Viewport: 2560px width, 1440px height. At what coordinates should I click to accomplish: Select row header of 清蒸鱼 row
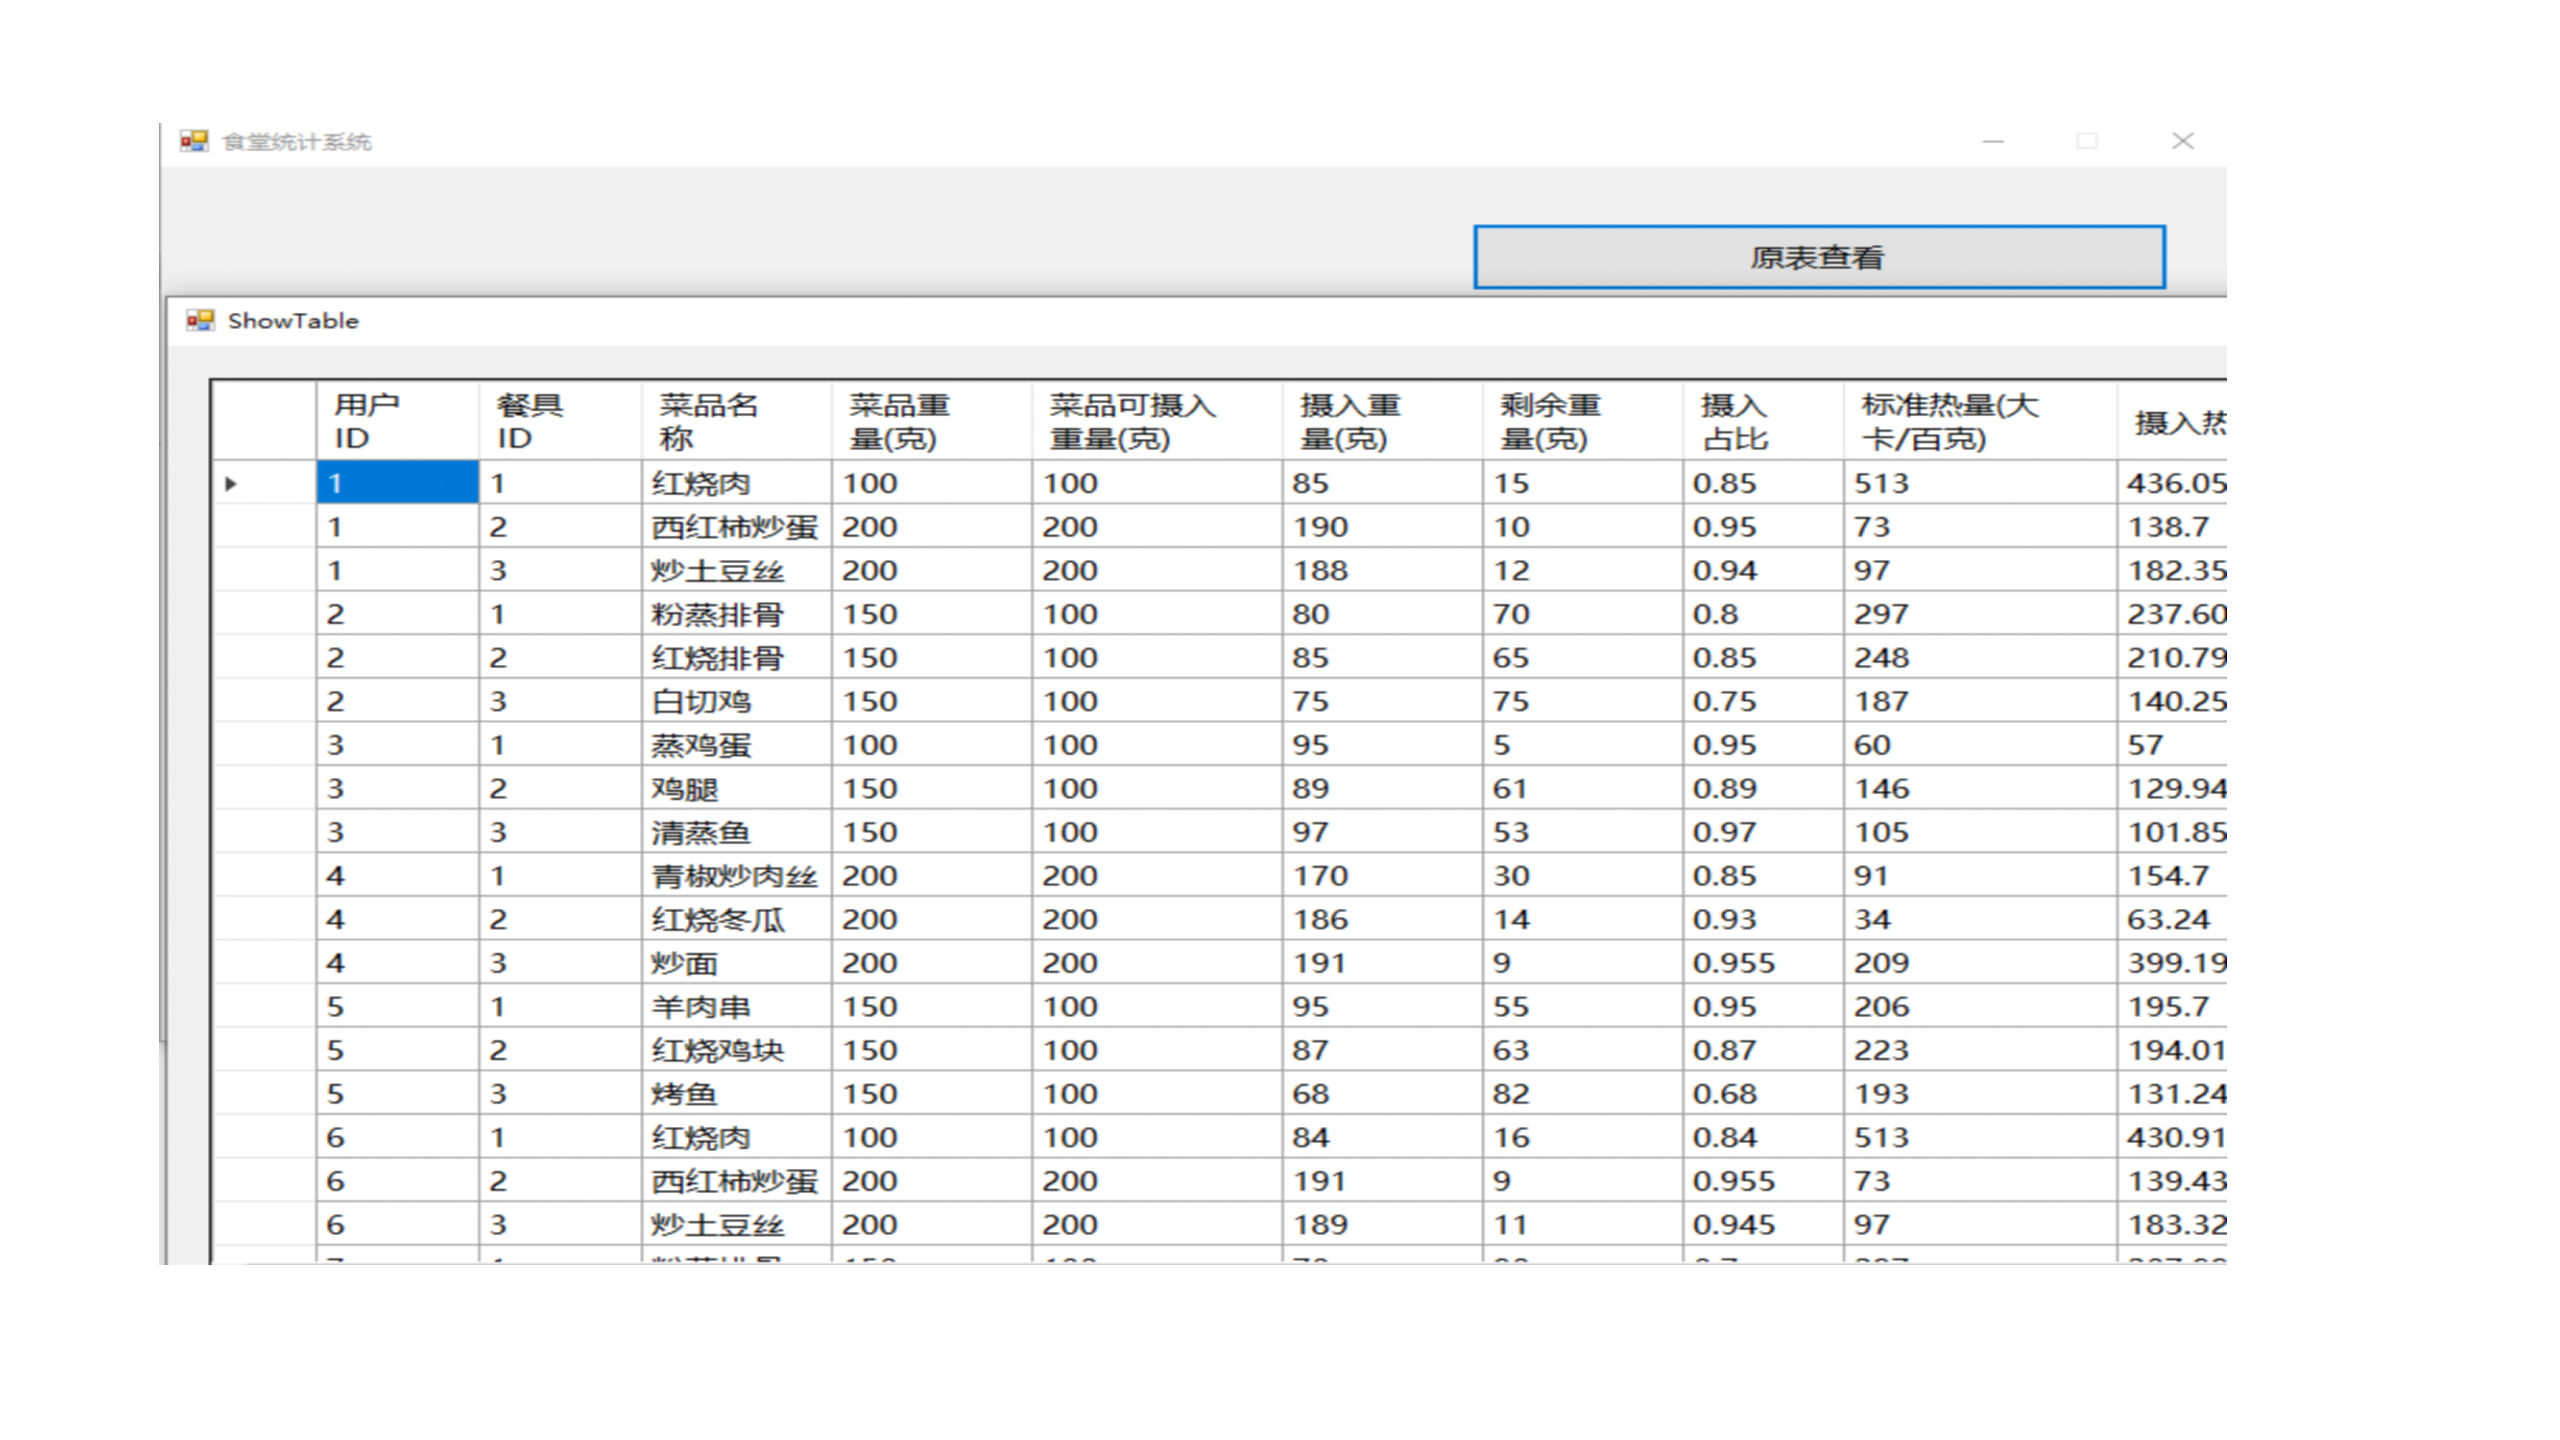(x=263, y=832)
